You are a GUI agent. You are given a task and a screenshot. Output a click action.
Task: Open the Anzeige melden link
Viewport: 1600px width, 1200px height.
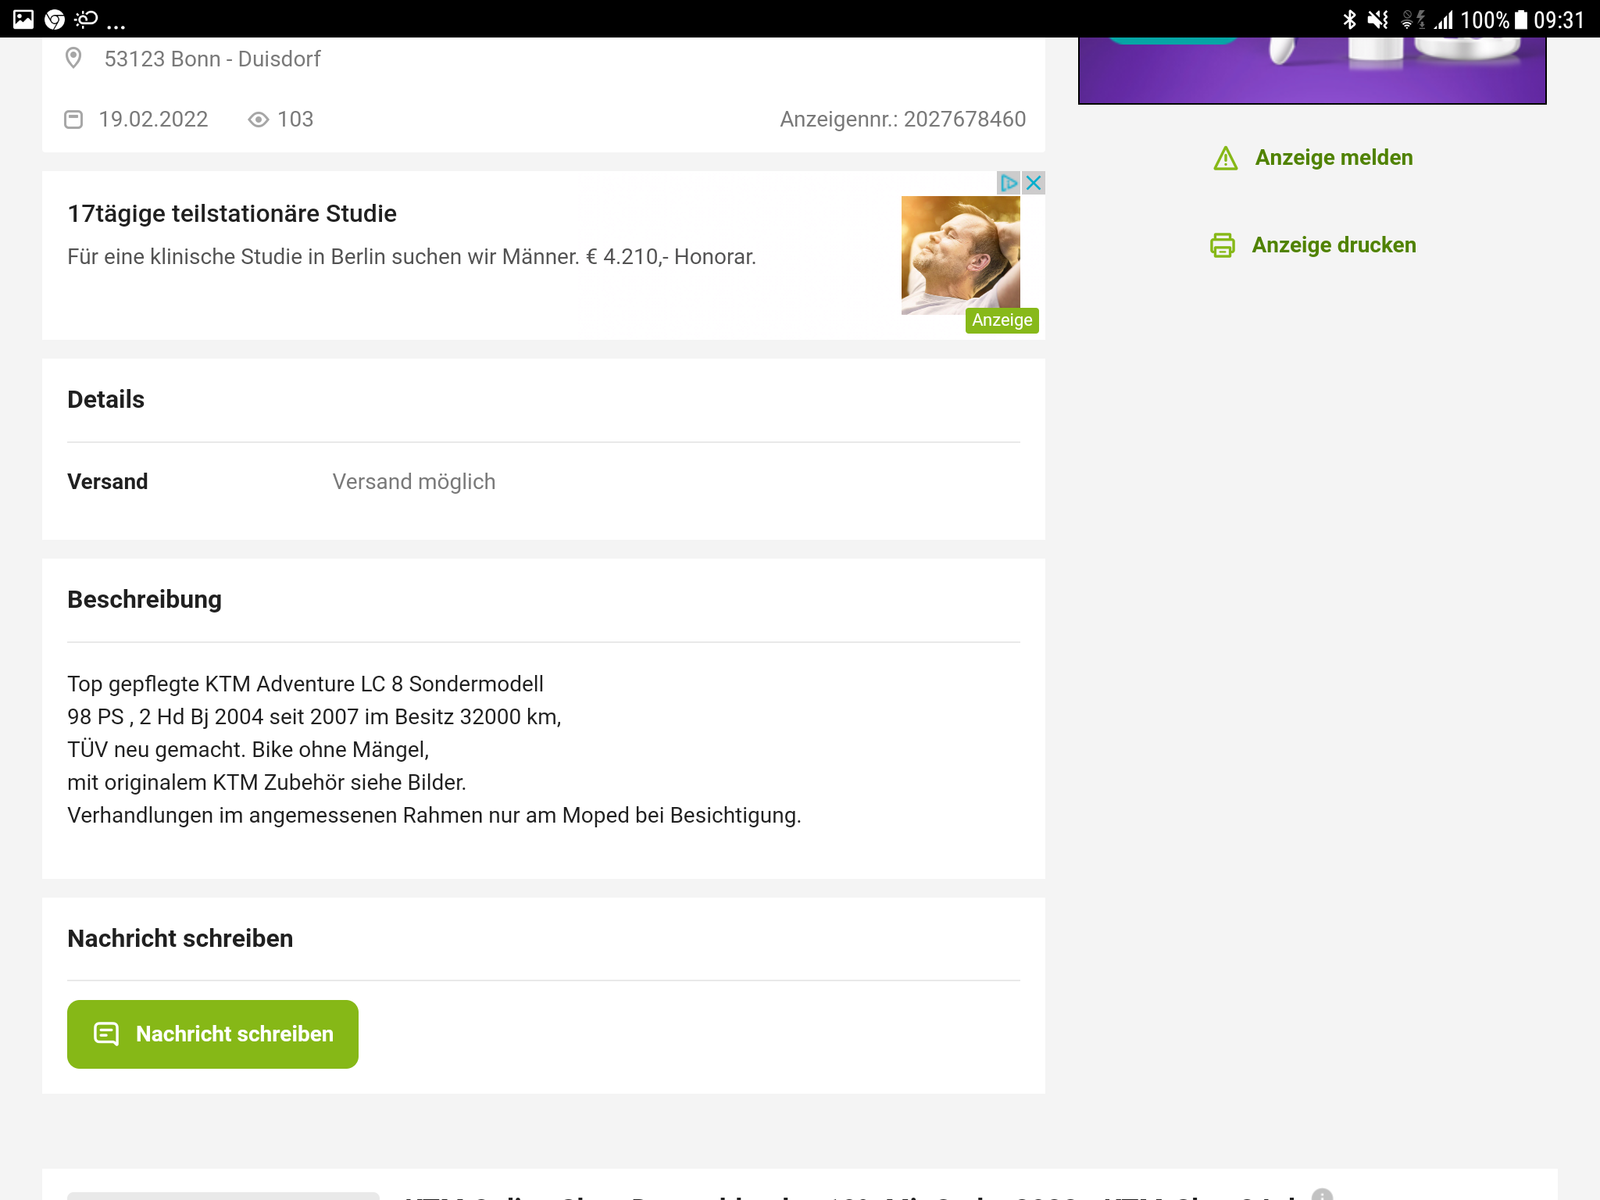pos(1333,157)
